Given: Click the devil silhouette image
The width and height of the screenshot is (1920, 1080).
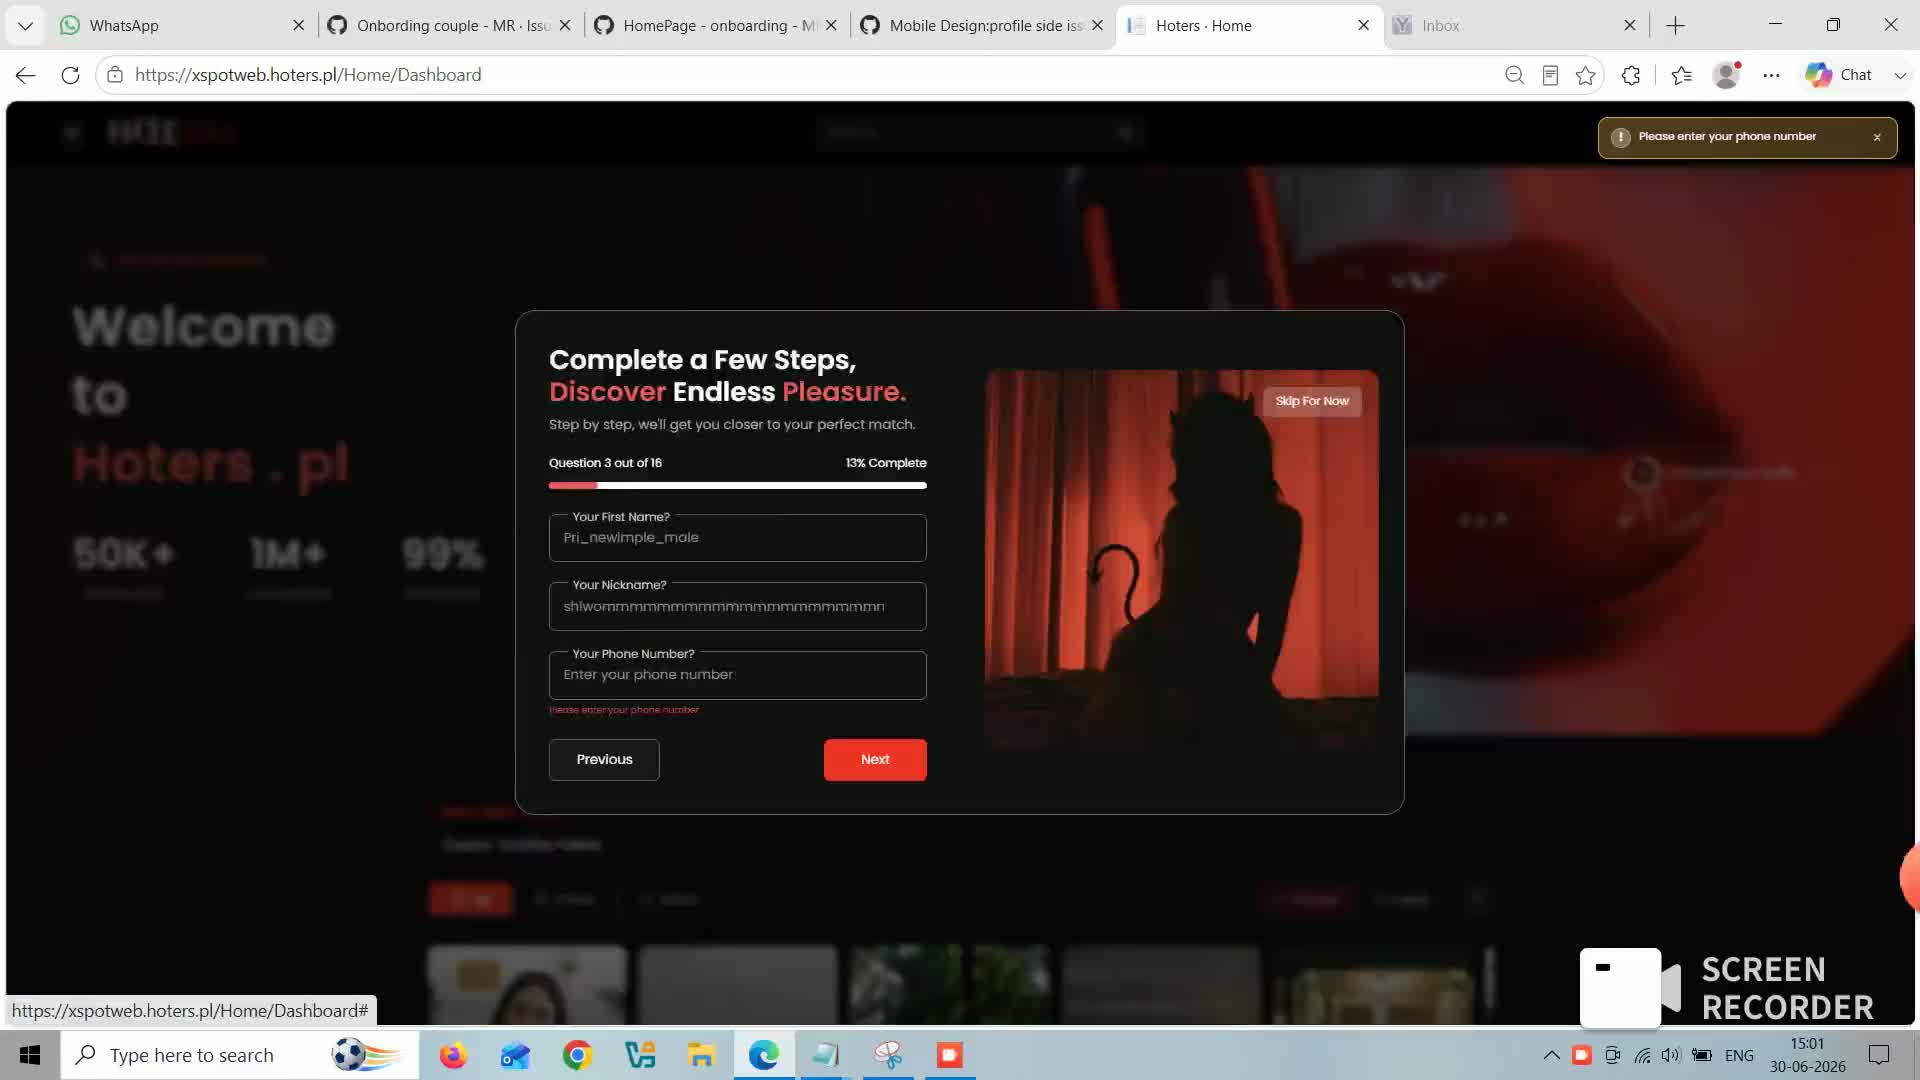Looking at the screenshot, I should [x=1182, y=560].
